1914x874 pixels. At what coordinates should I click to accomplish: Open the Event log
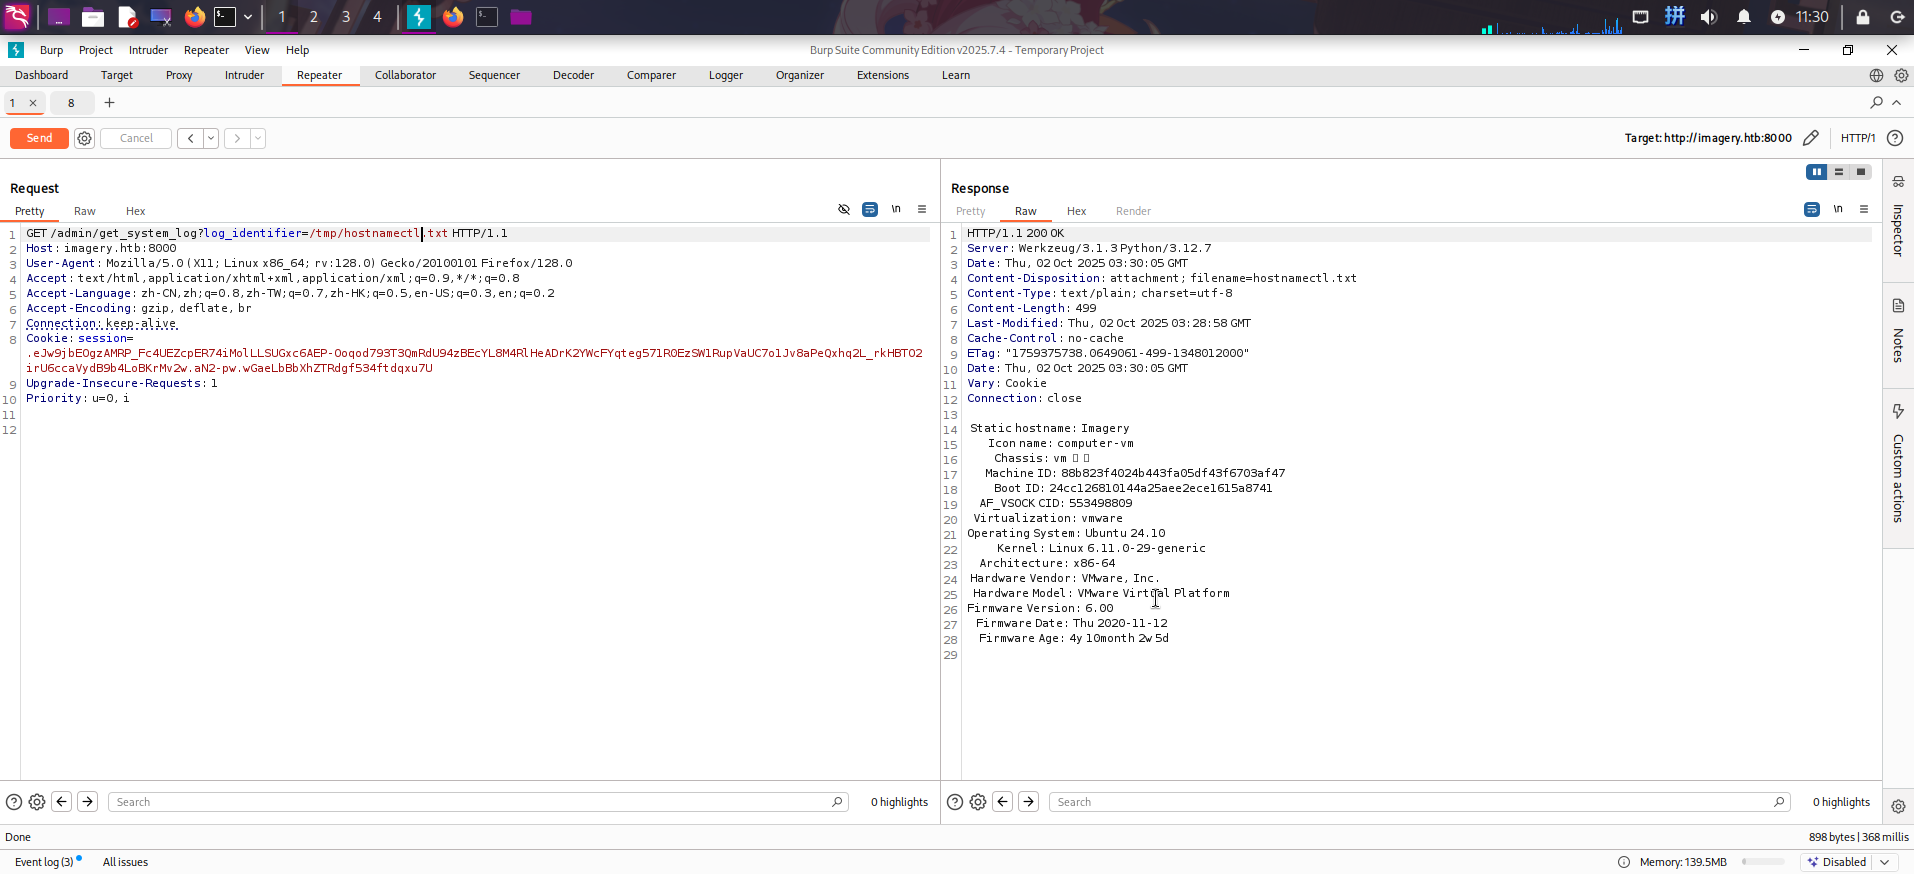pos(44,862)
